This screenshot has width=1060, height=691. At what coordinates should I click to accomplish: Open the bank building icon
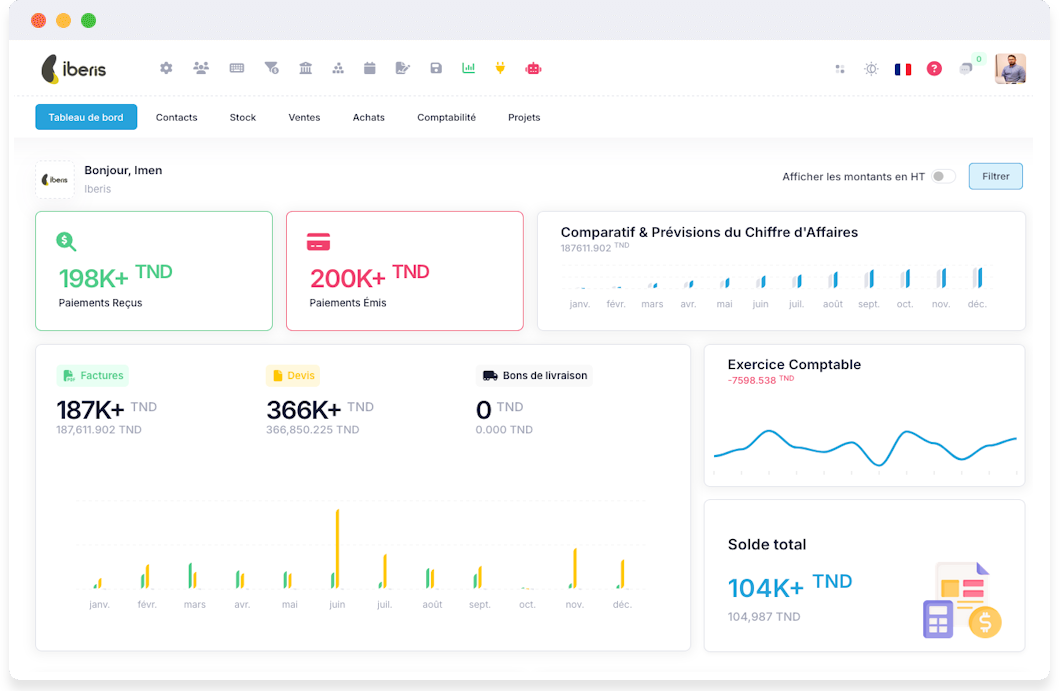click(305, 68)
